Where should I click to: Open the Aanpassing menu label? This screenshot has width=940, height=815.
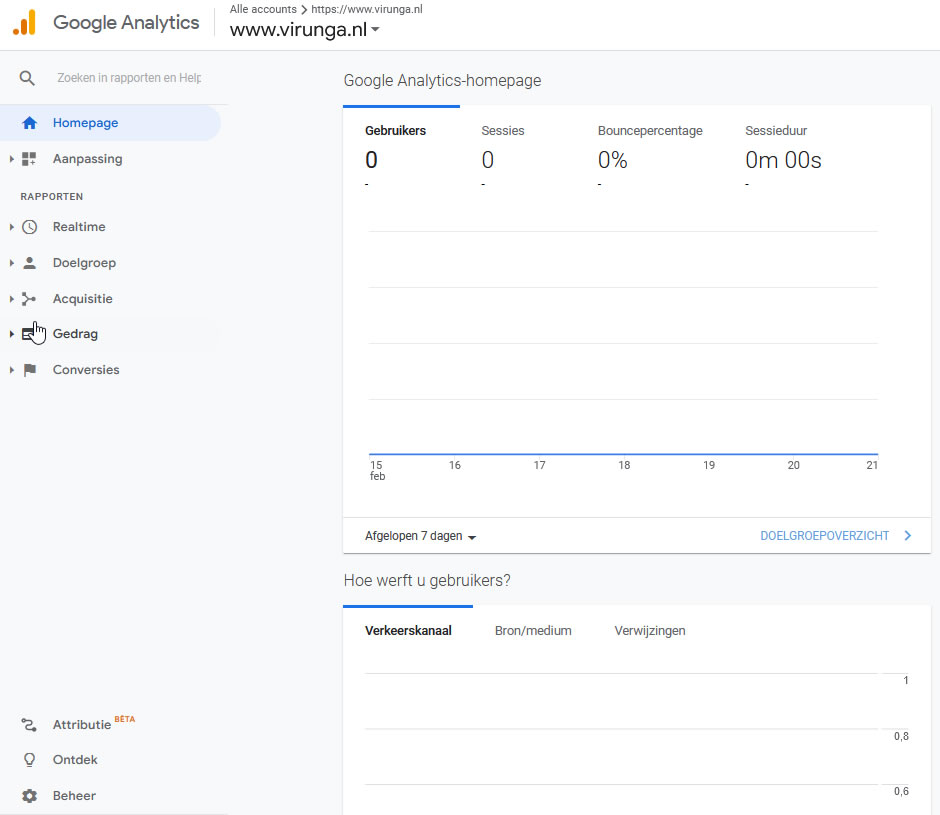(88, 159)
